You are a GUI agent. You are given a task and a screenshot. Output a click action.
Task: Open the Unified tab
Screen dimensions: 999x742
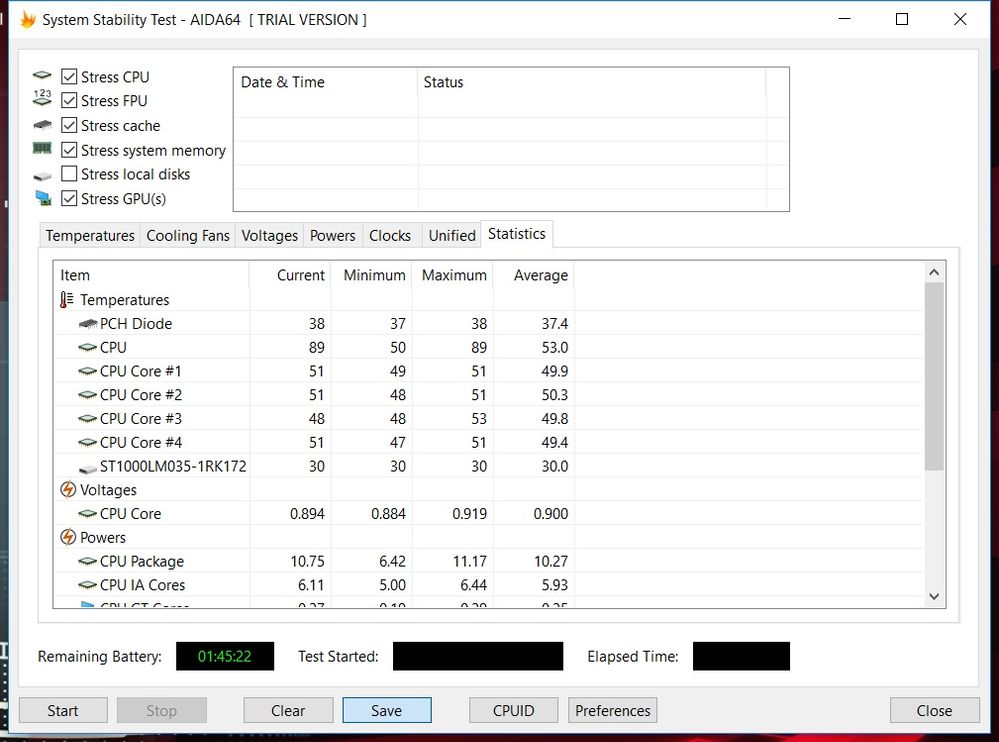452,236
